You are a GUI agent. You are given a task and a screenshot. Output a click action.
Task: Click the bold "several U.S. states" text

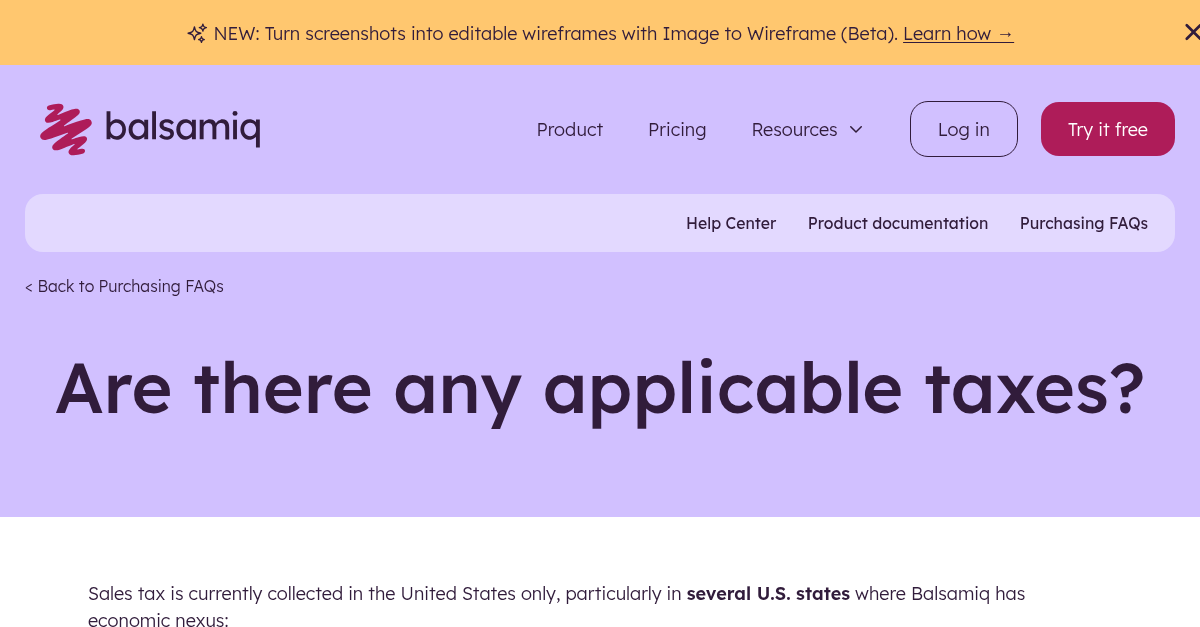pos(767,594)
